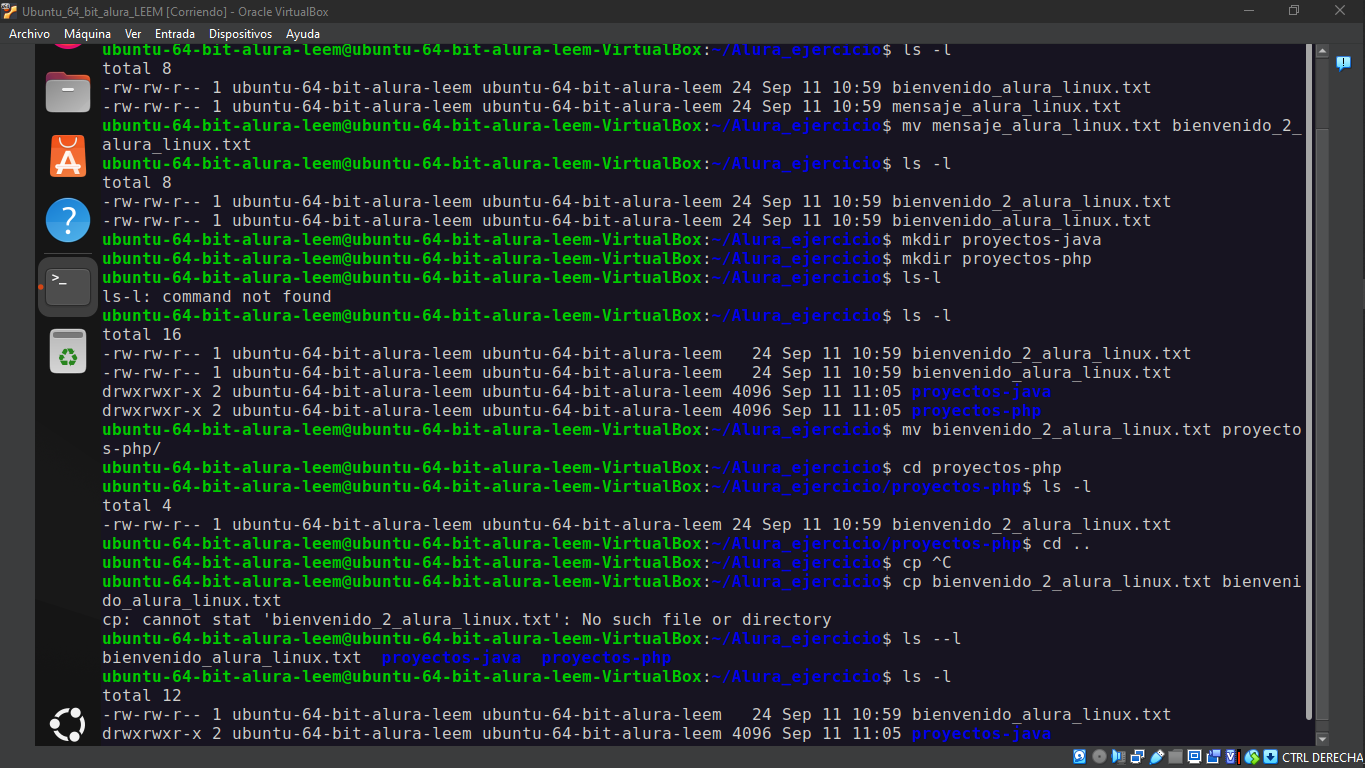Click the network adapters status icon
The height and width of the screenshot is (768, 1365).
tap(1138, 757)
